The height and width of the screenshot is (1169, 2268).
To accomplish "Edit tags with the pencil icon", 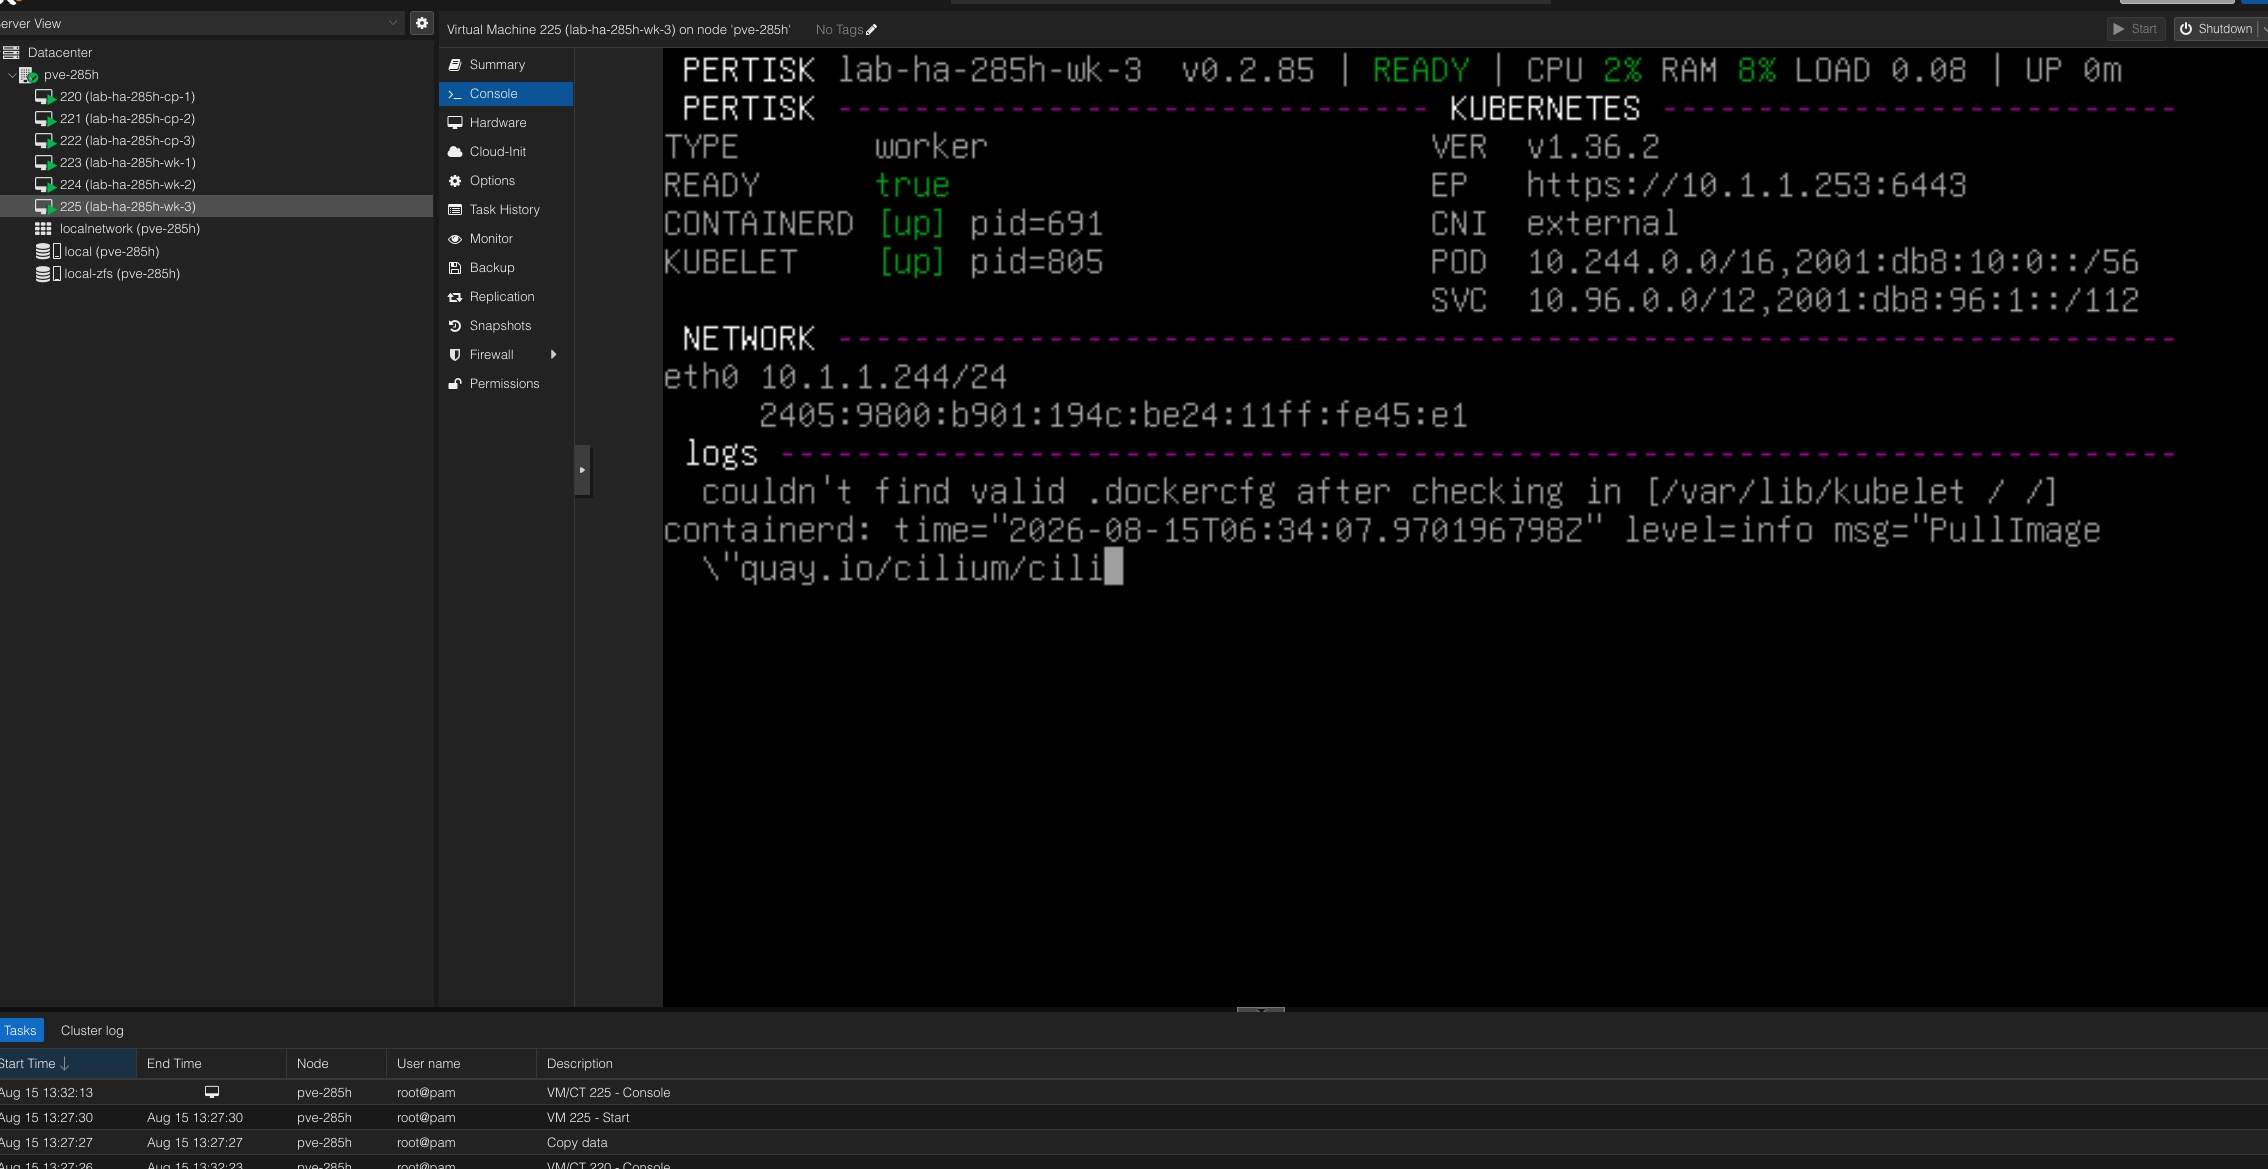I will click(x=871, y=30).
